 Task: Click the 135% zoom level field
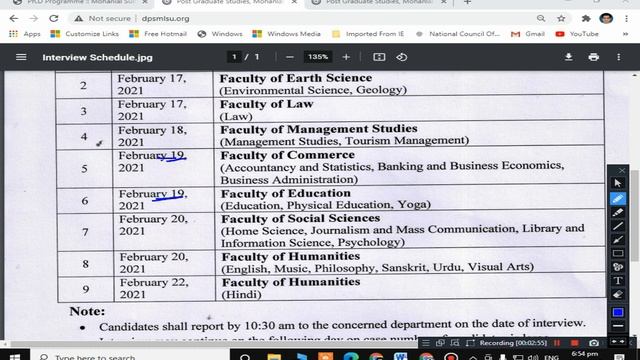[x=318, y=57]
